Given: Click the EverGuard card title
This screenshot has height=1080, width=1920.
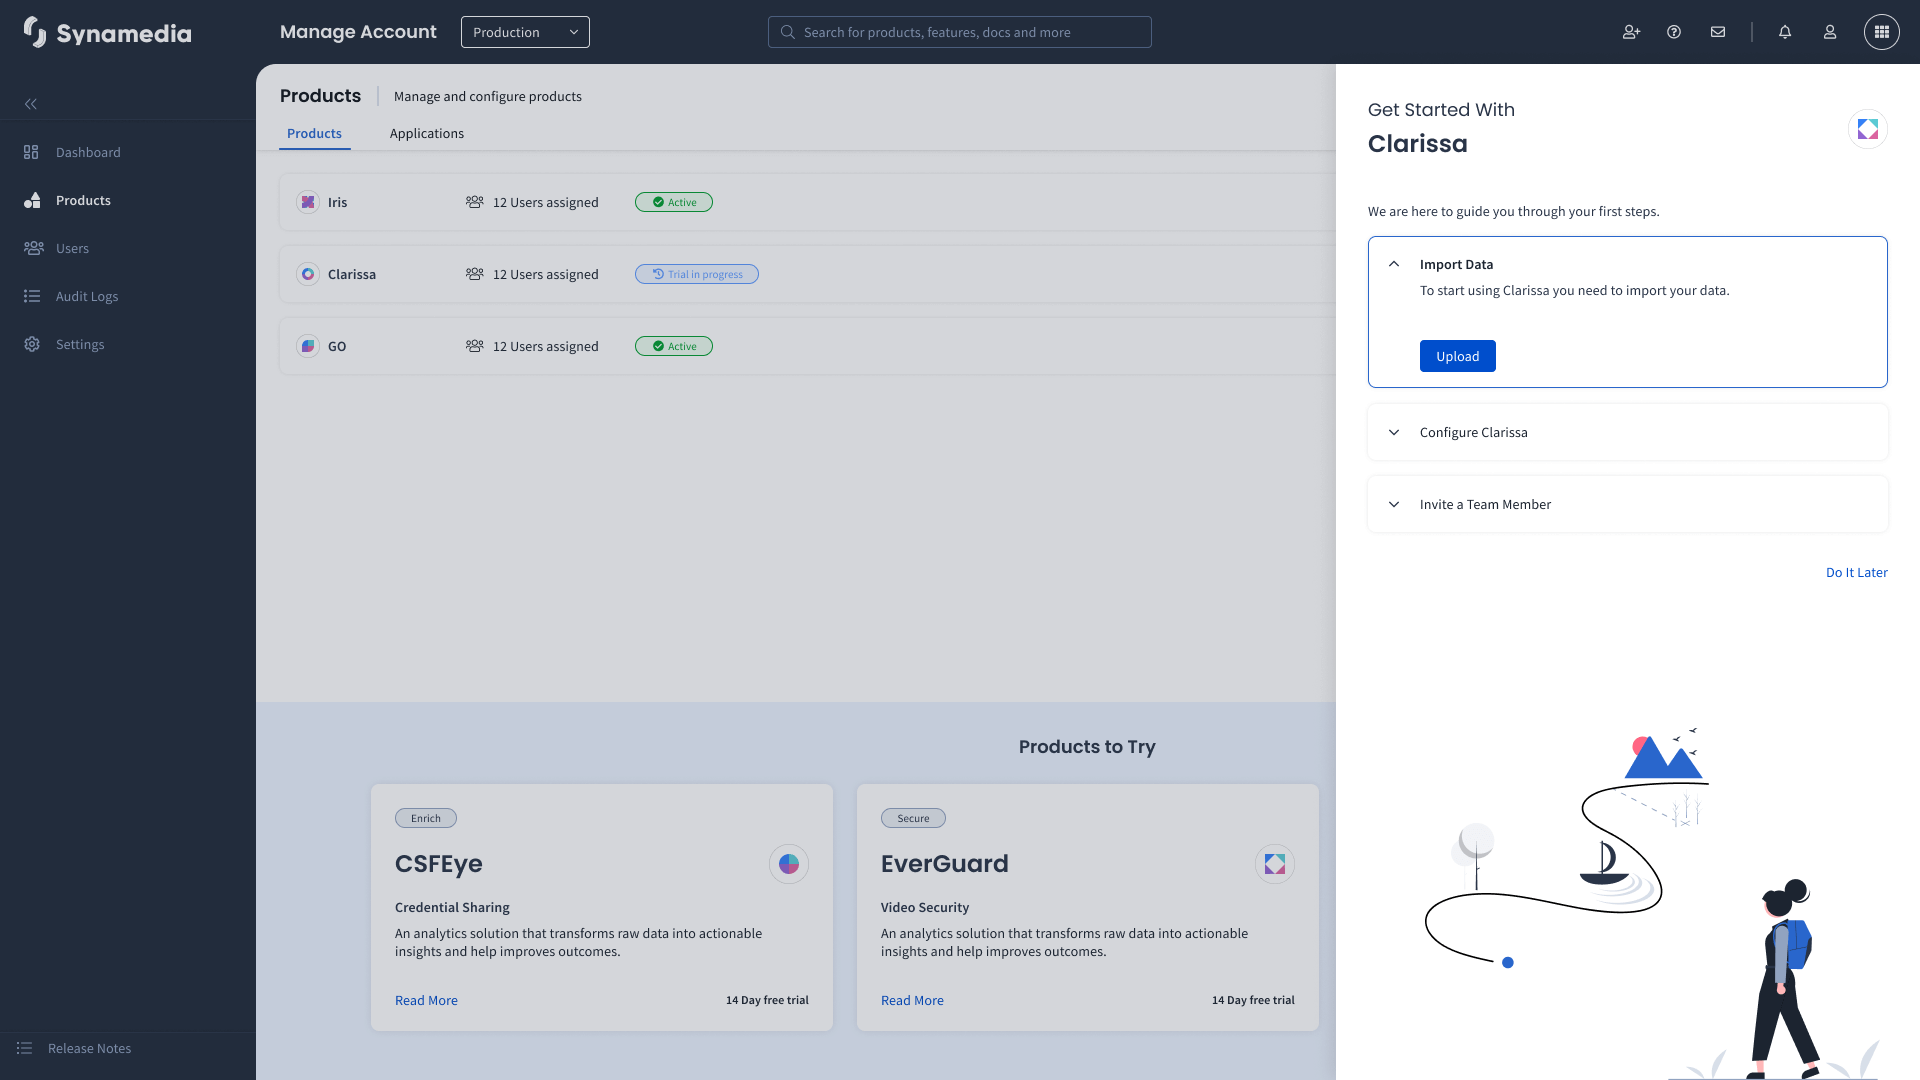Looking at the screenshot, I should coord(945,864).
